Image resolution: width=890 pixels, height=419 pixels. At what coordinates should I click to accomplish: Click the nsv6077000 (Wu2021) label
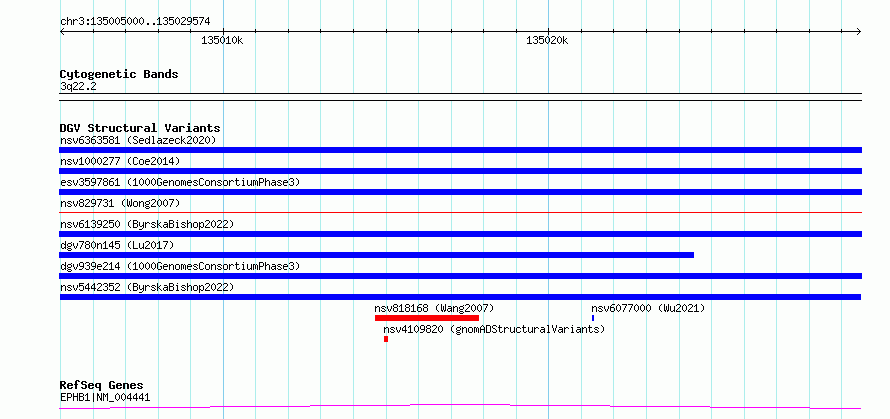coord(648,308)
